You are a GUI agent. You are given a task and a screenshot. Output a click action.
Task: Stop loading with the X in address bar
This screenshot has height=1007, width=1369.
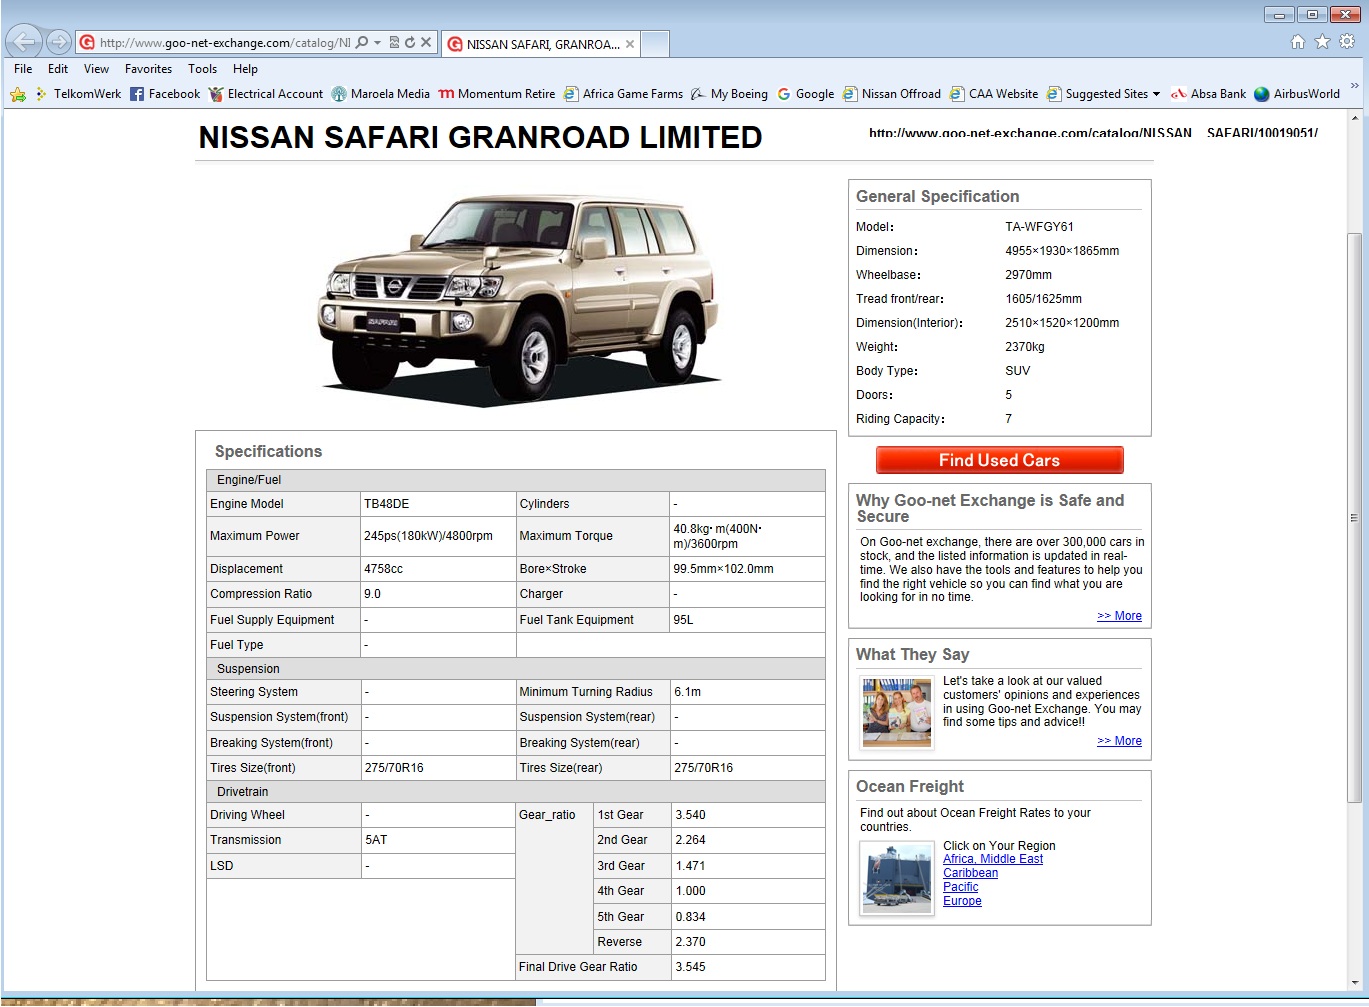point(426,42)
